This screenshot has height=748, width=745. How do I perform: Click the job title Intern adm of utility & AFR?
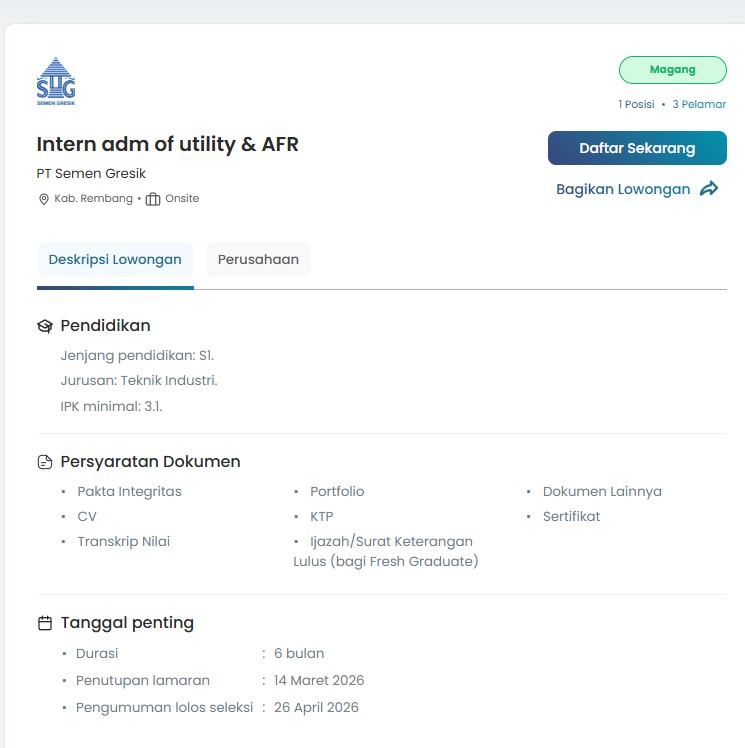[x=168, y=144]
